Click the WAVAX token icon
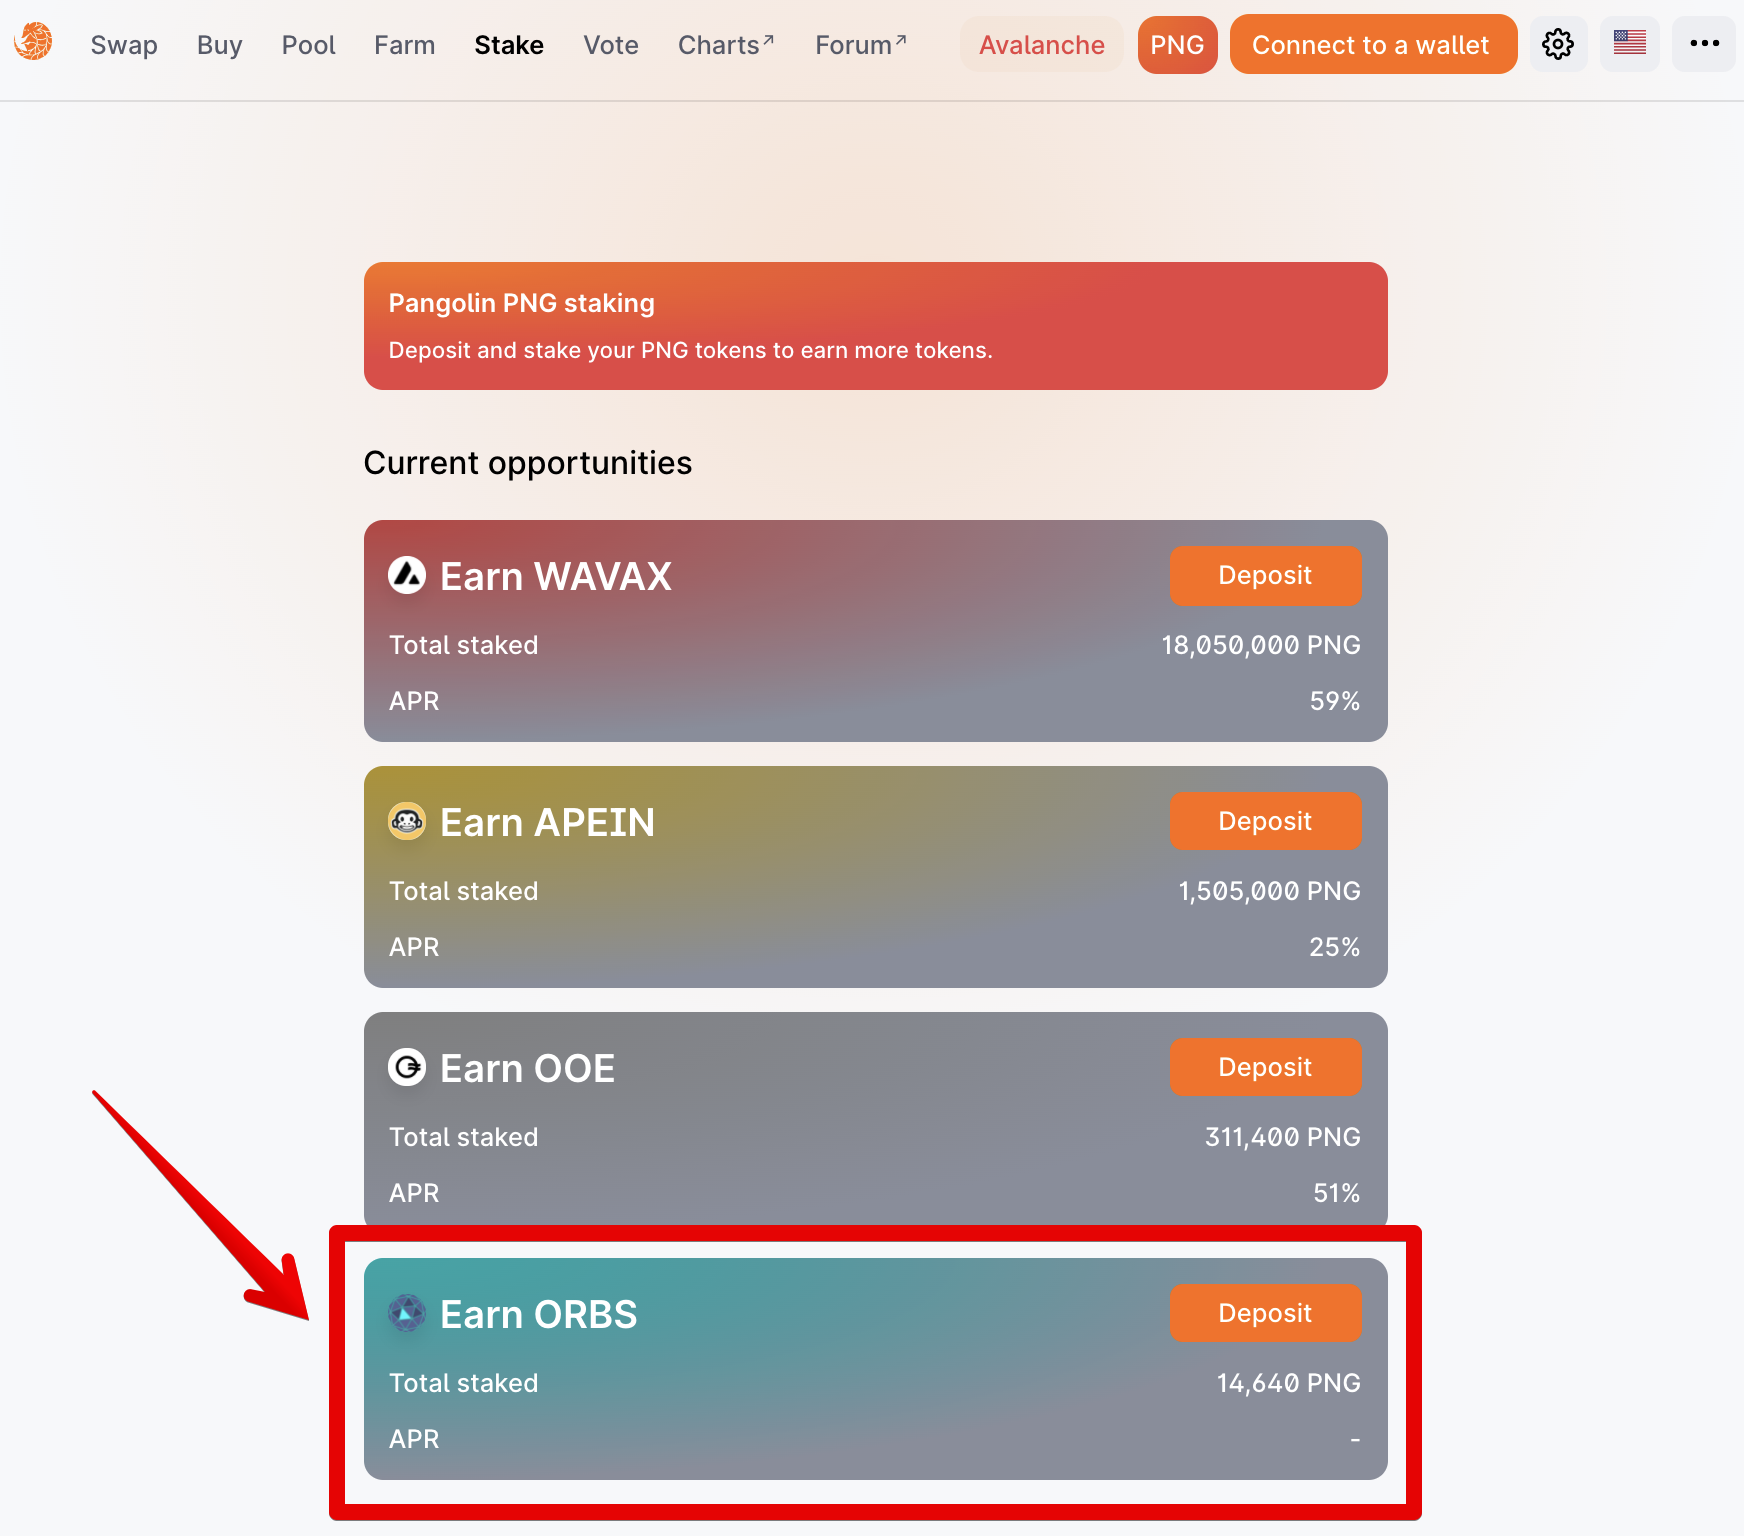Image resolution: width=1744 pixels, height=1536 pixels. coord(407,575)
